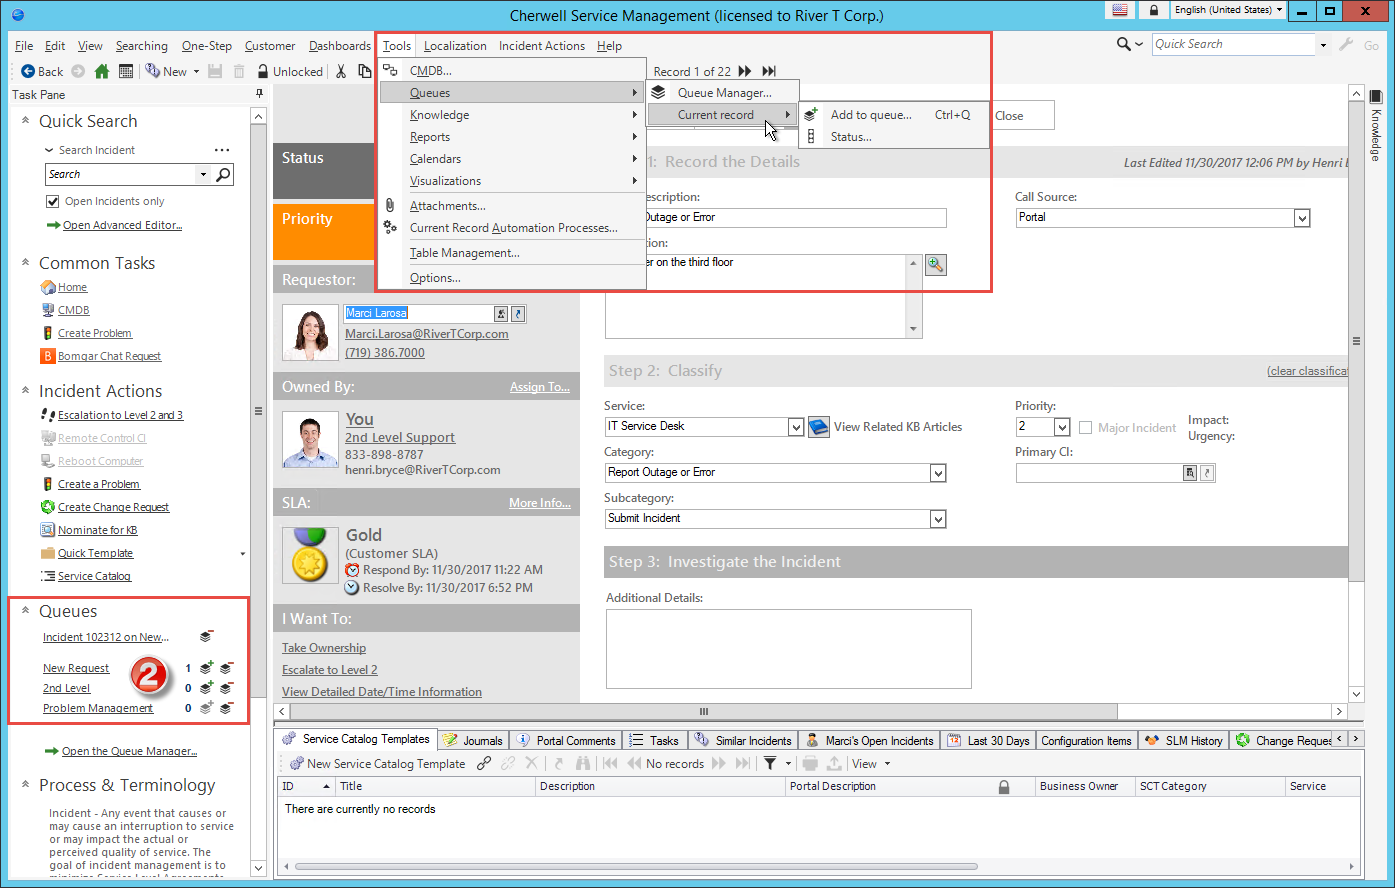Open the Queue Manager link in Task Pane
1395x888 pixels.
[129, 751]
